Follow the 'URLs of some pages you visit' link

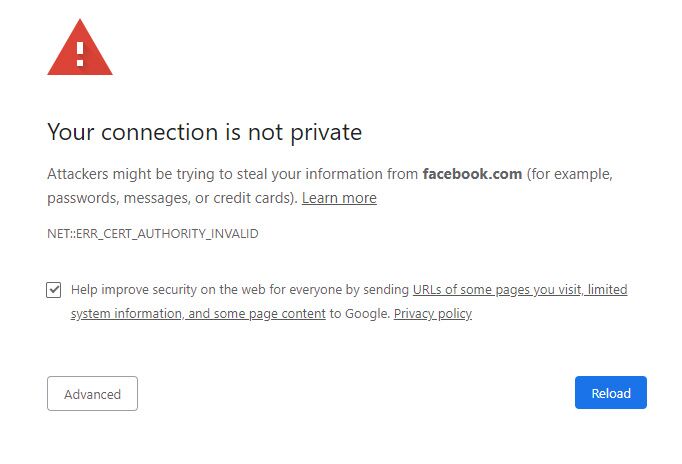497,290
